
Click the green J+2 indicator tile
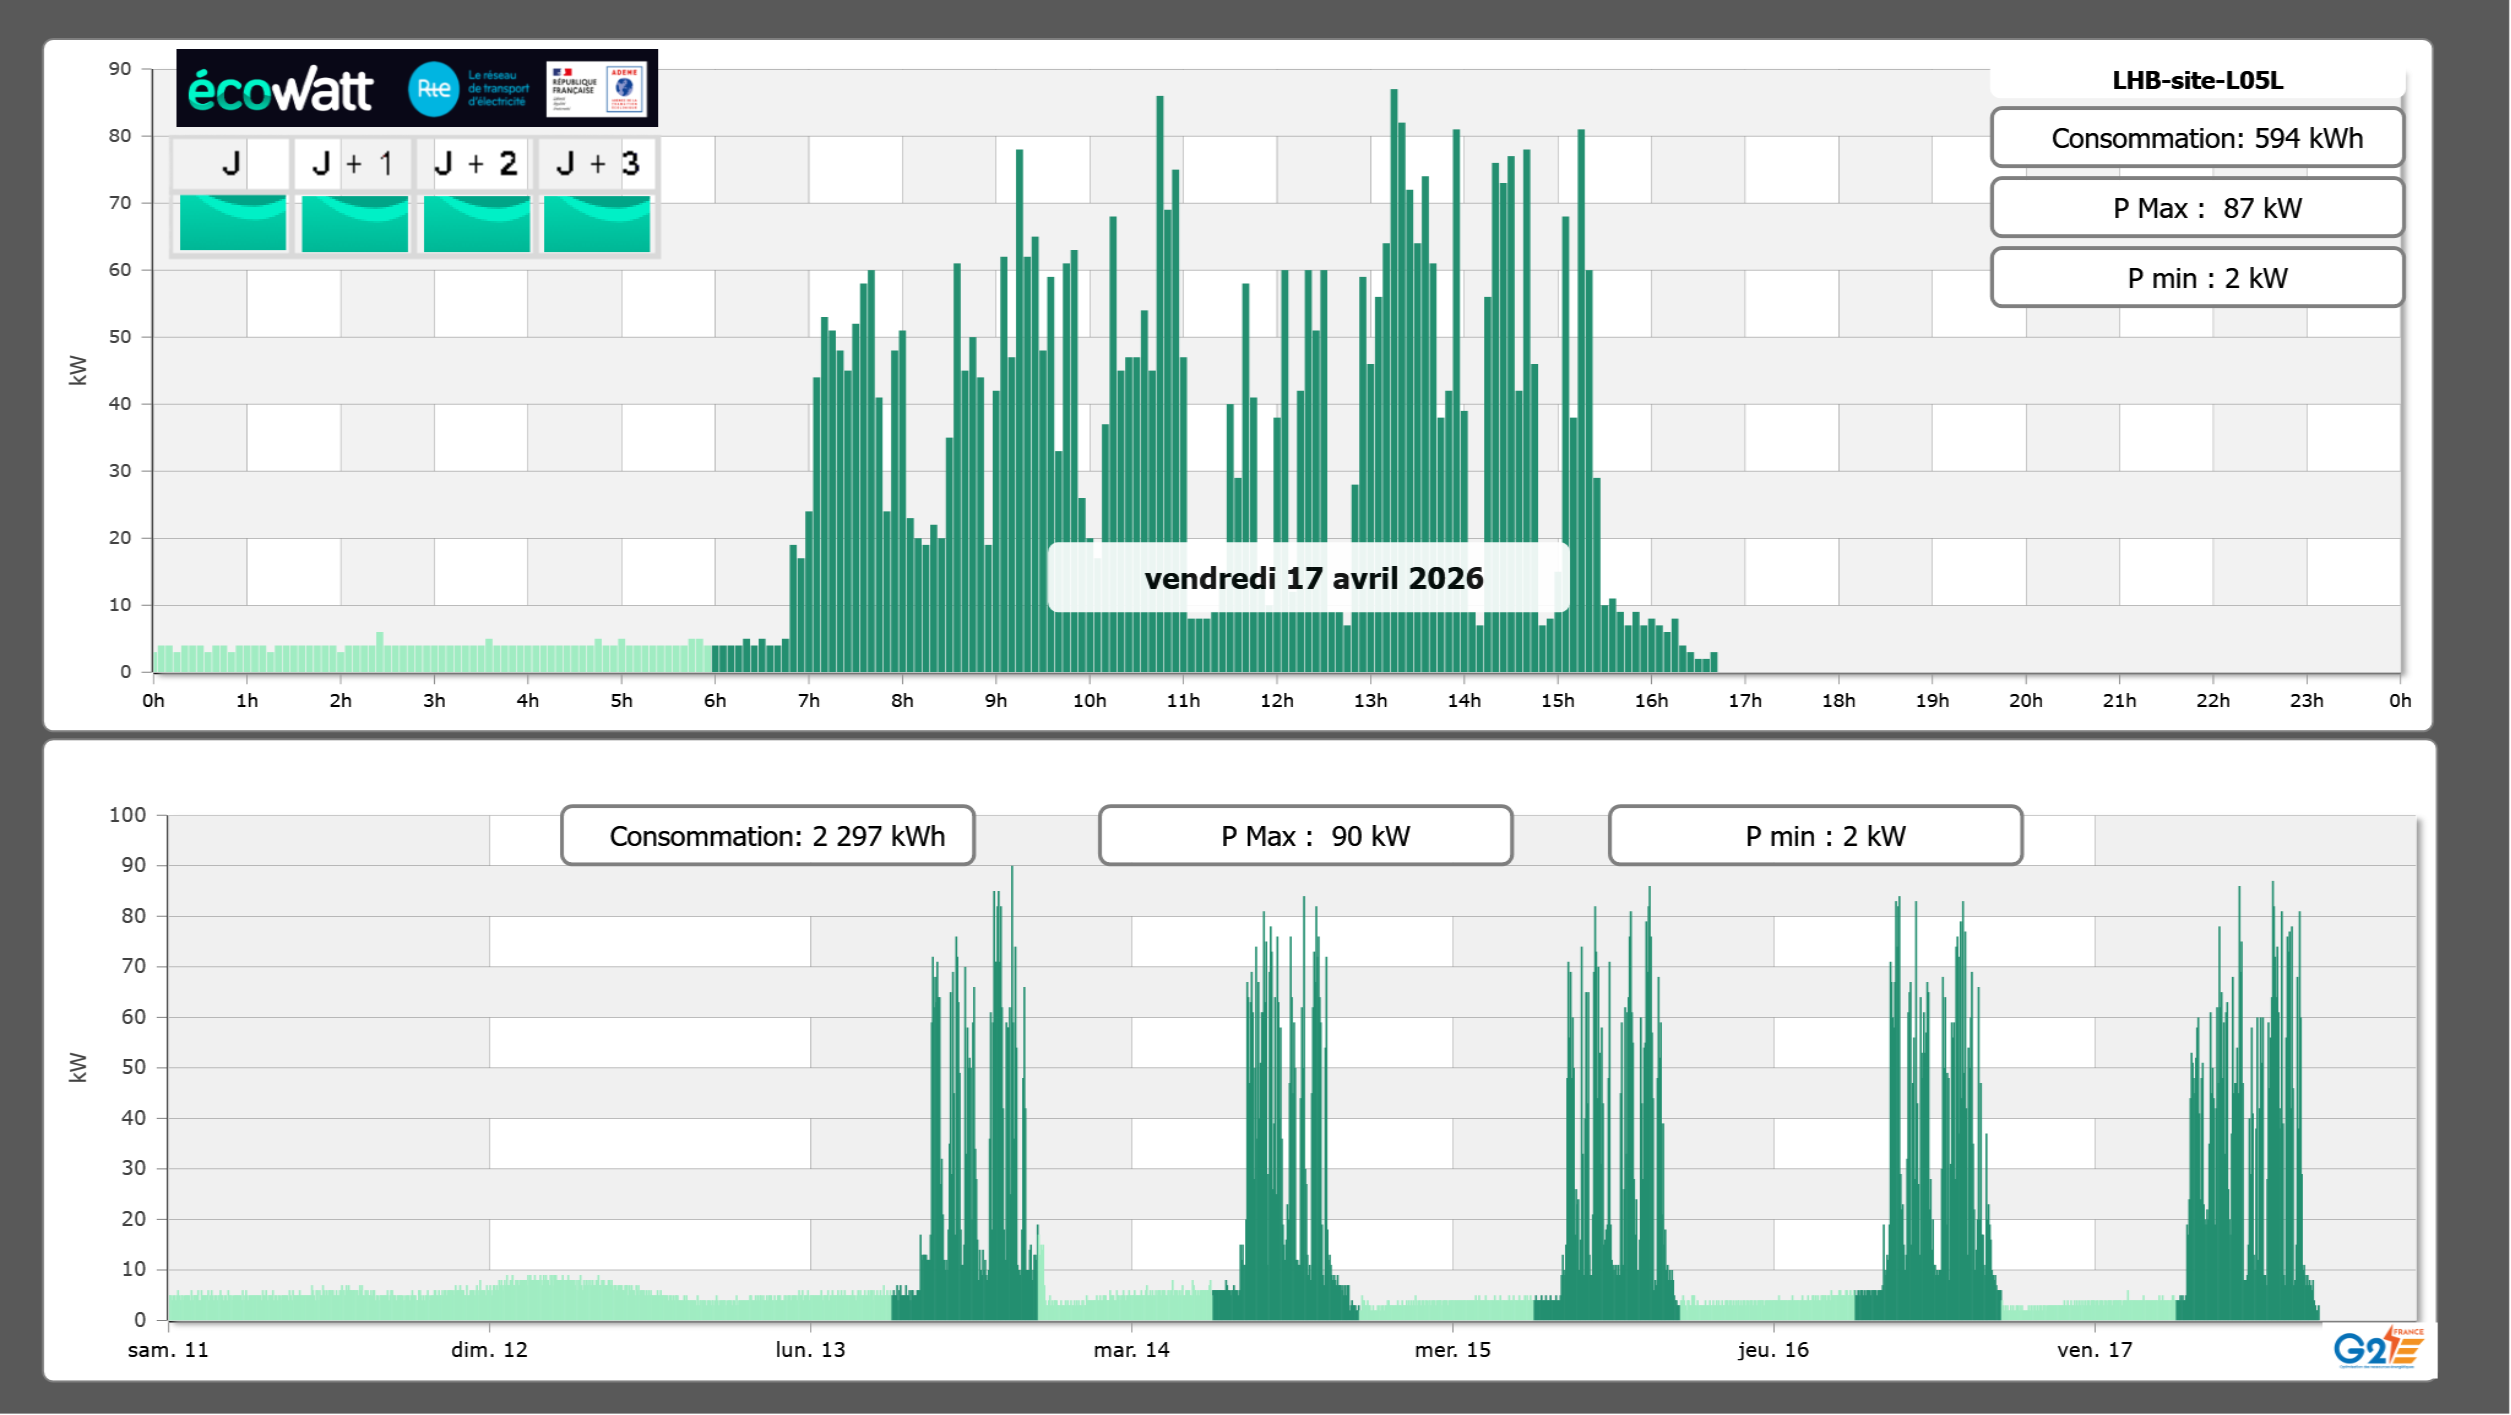pos(476,223)
